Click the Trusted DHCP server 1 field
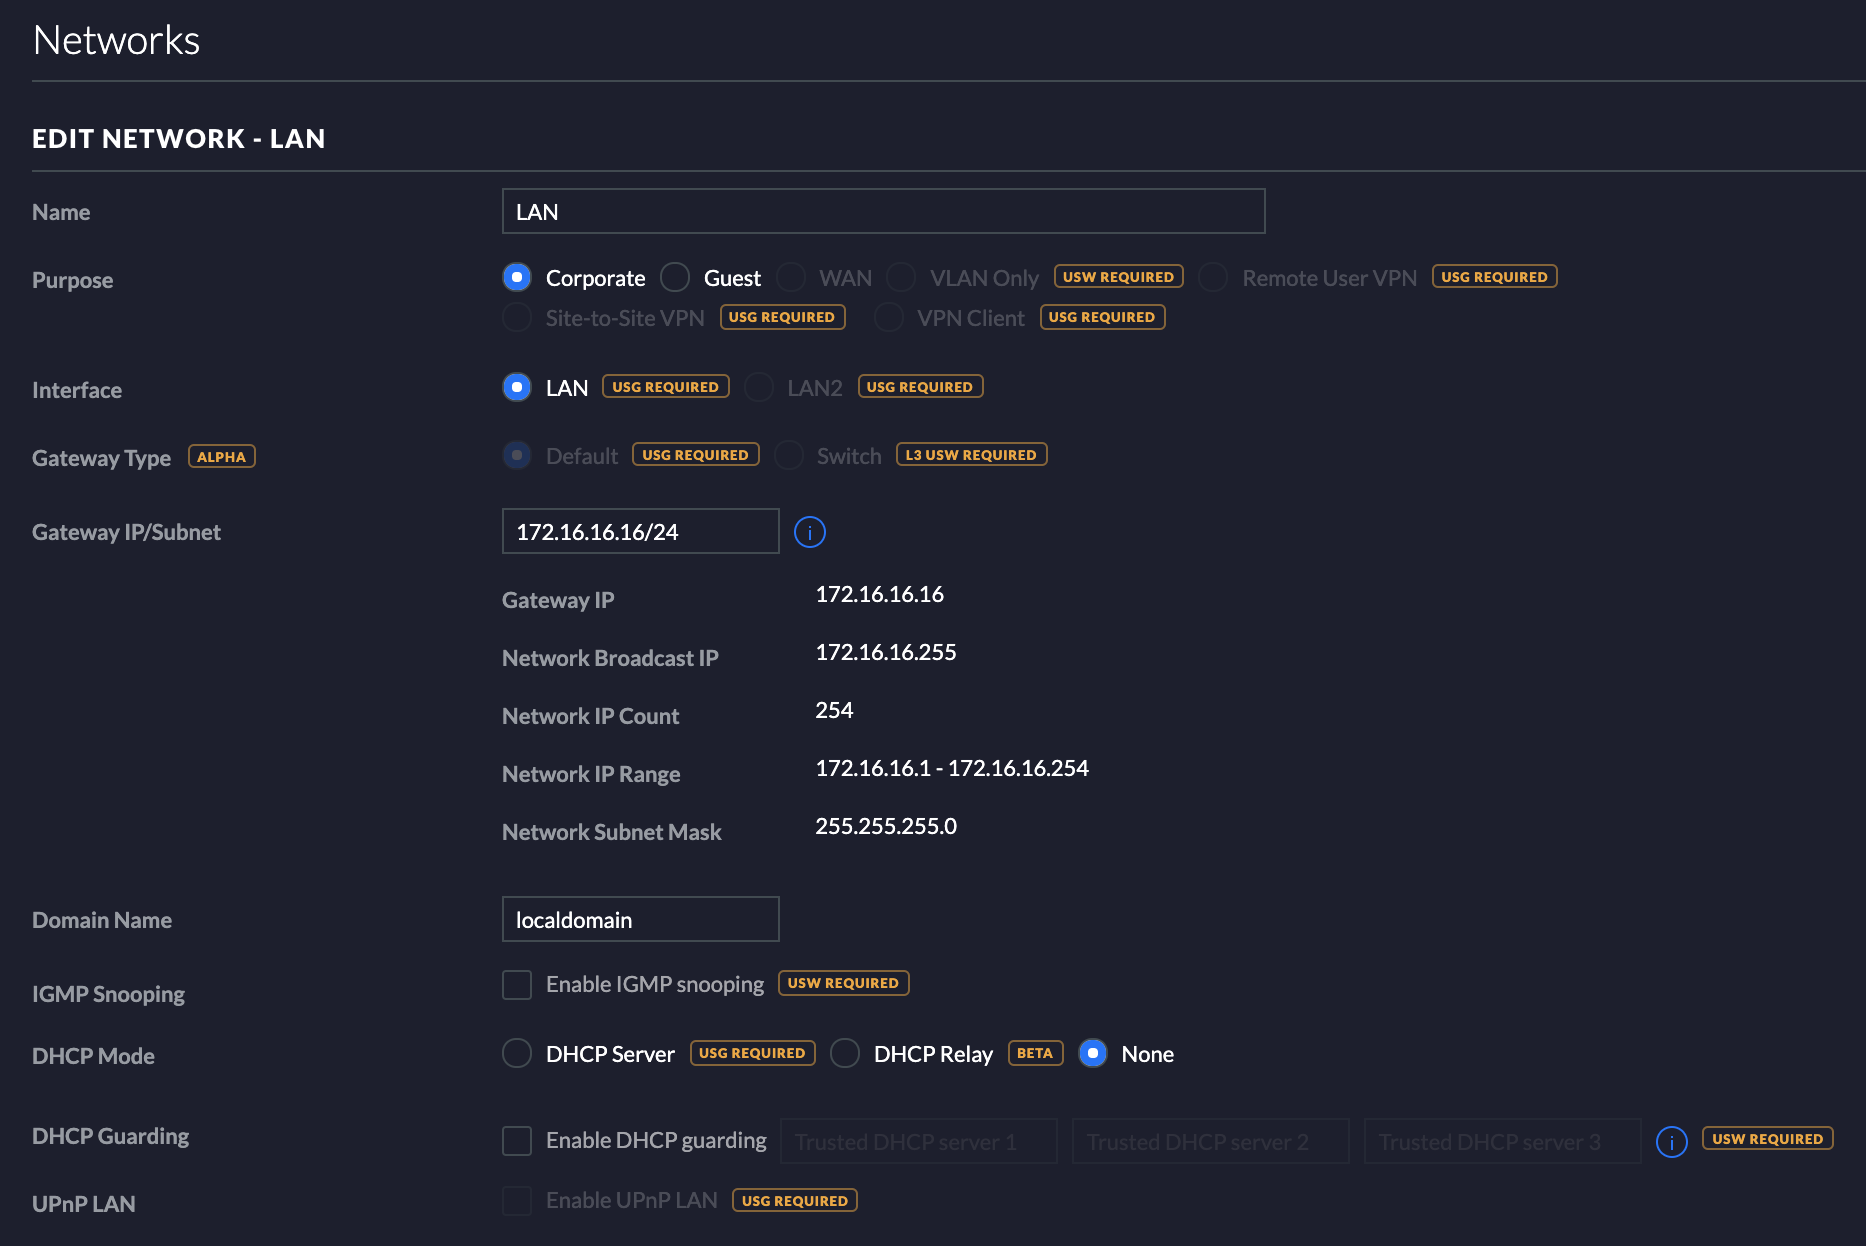The image size is (1866, 1246). [919, 1141]
